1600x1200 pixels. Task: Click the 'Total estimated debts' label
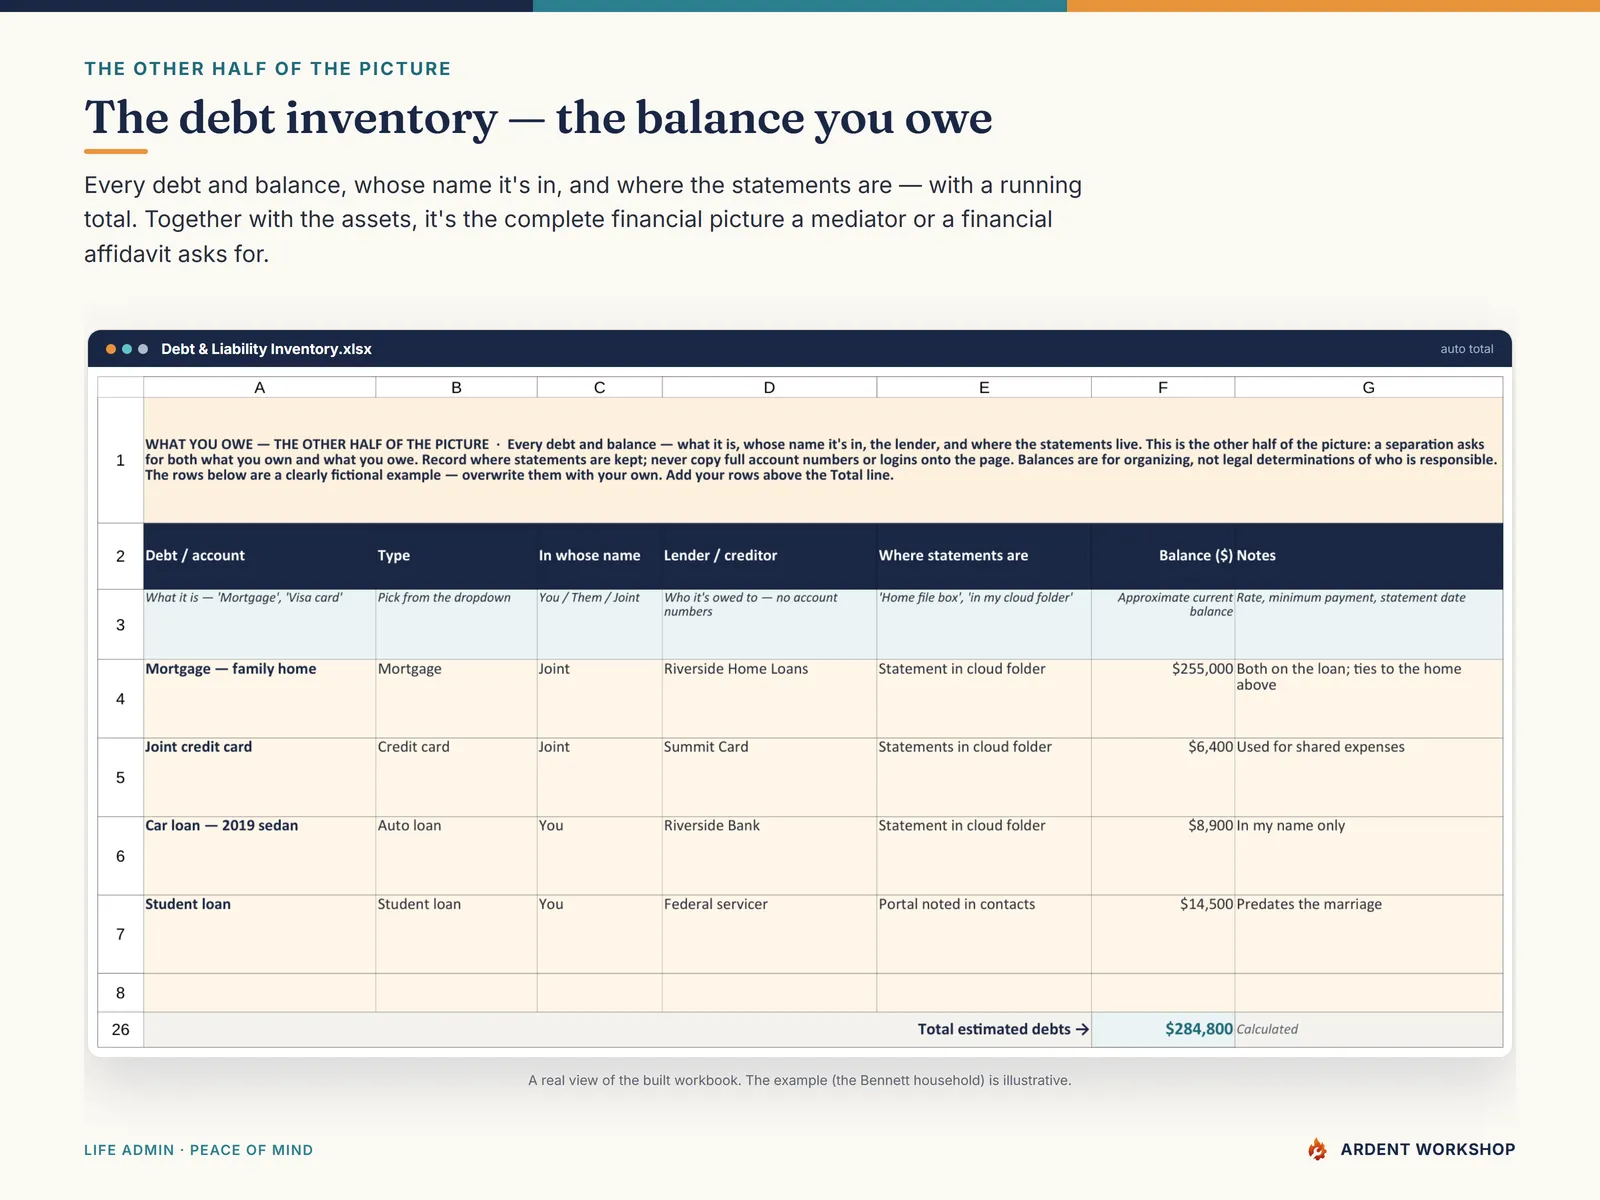(1003, 1029)
